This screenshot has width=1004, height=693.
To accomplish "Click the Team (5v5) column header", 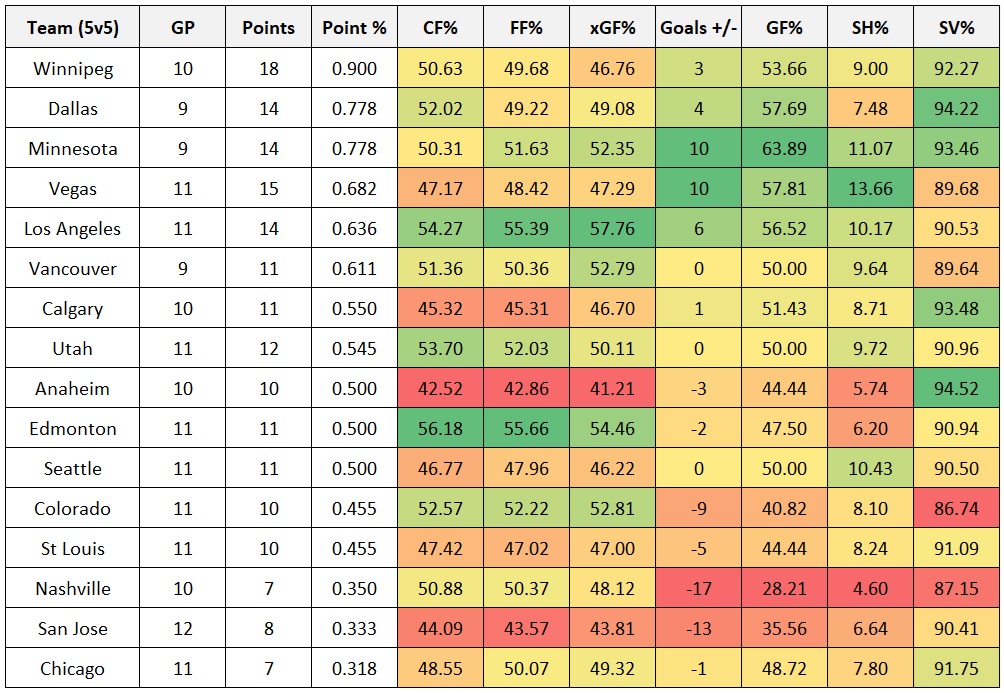I will tap(73, 28).
